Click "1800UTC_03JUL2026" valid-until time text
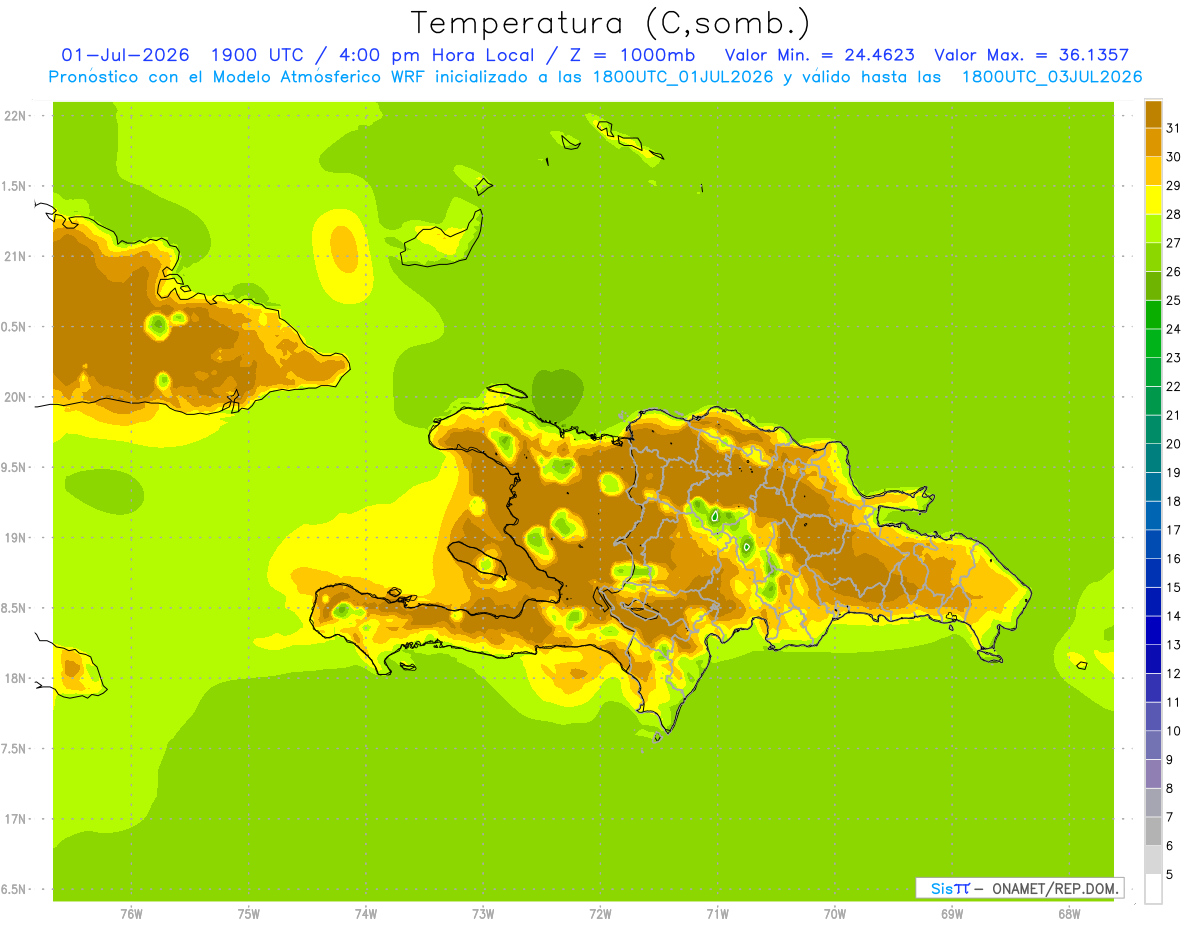Viewport: 1200px width, 927px height. click(x=1052, y=77)
